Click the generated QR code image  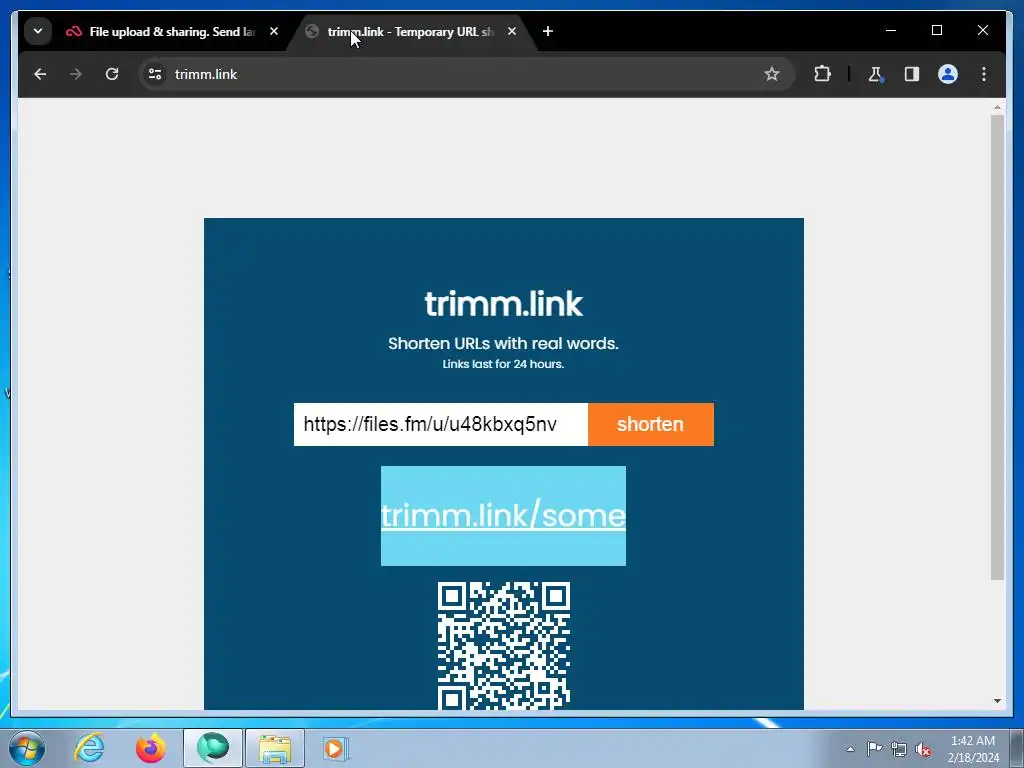504,645
